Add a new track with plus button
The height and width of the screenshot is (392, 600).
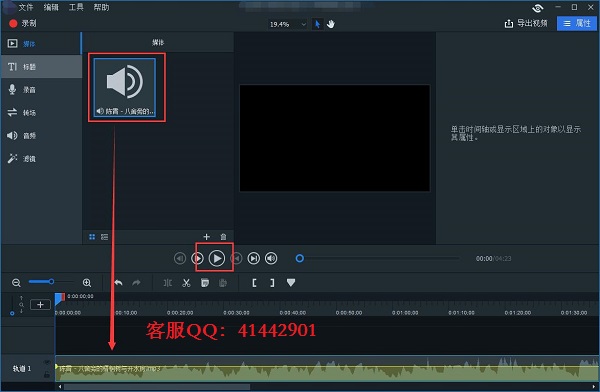pyautogui.click(x=40, y=305)
